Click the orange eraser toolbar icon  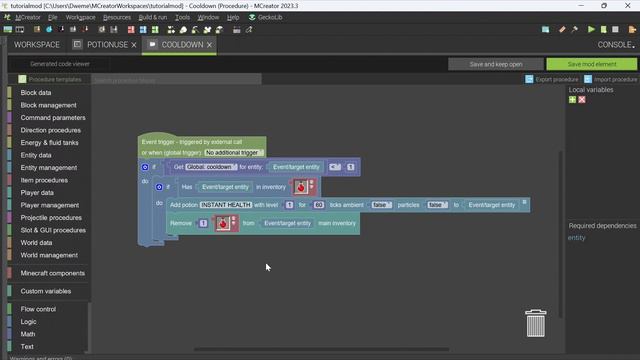(x=562, y=29)
